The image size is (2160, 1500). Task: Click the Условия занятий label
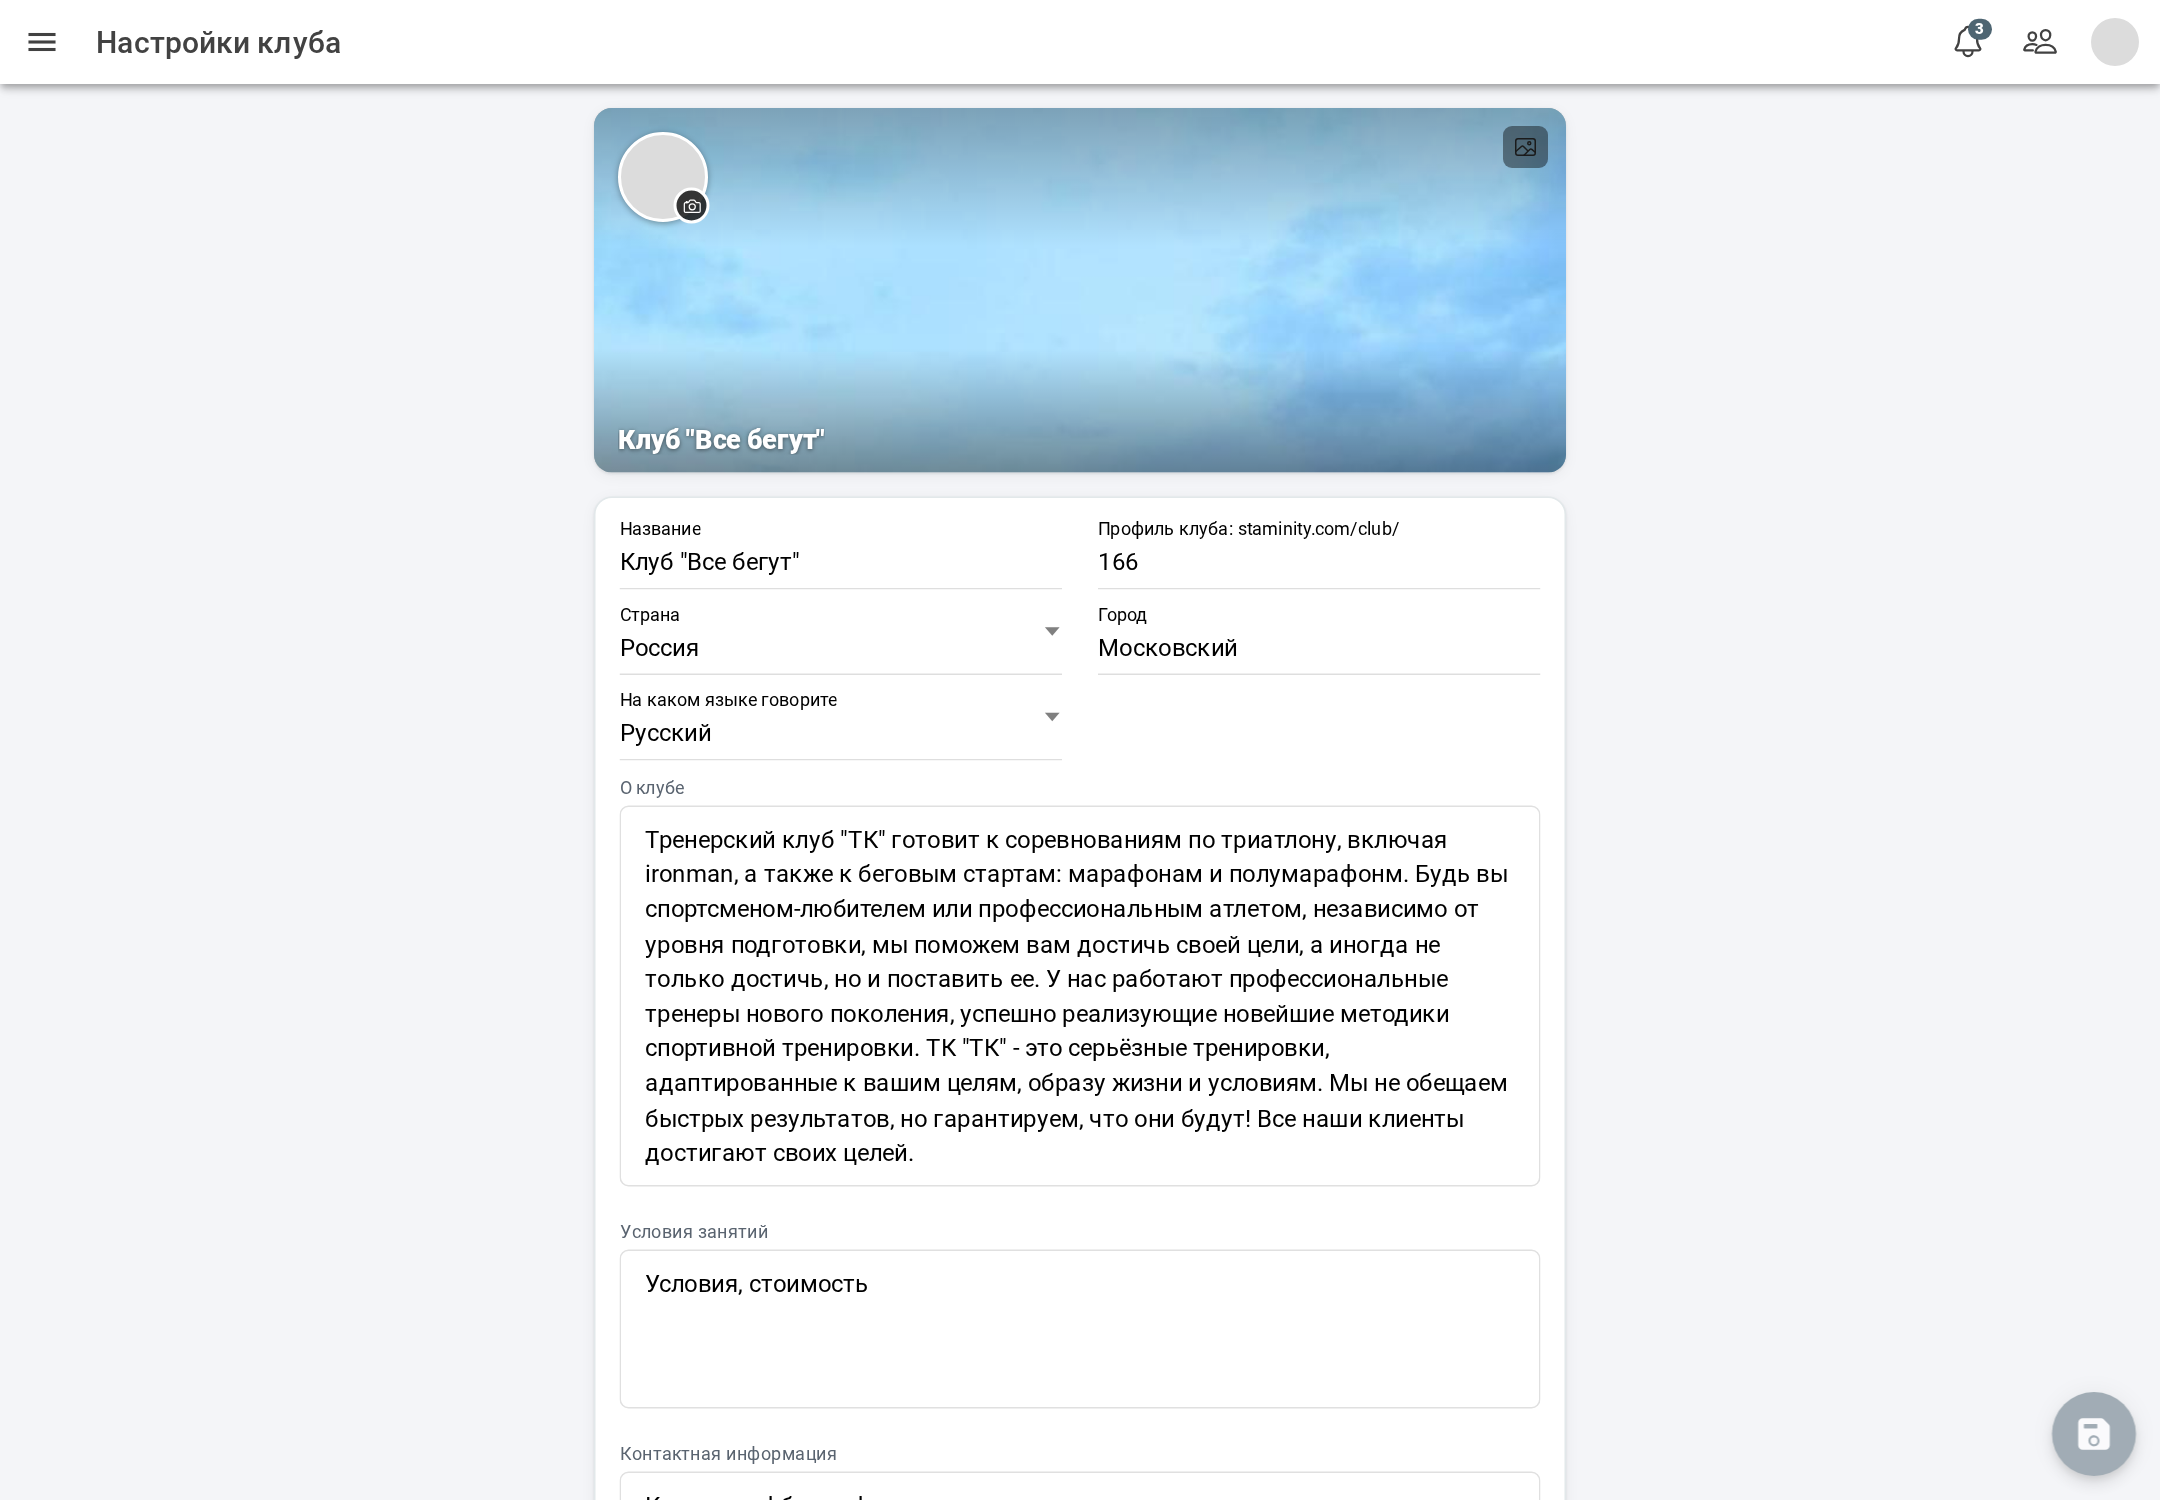click(694, 1232)
